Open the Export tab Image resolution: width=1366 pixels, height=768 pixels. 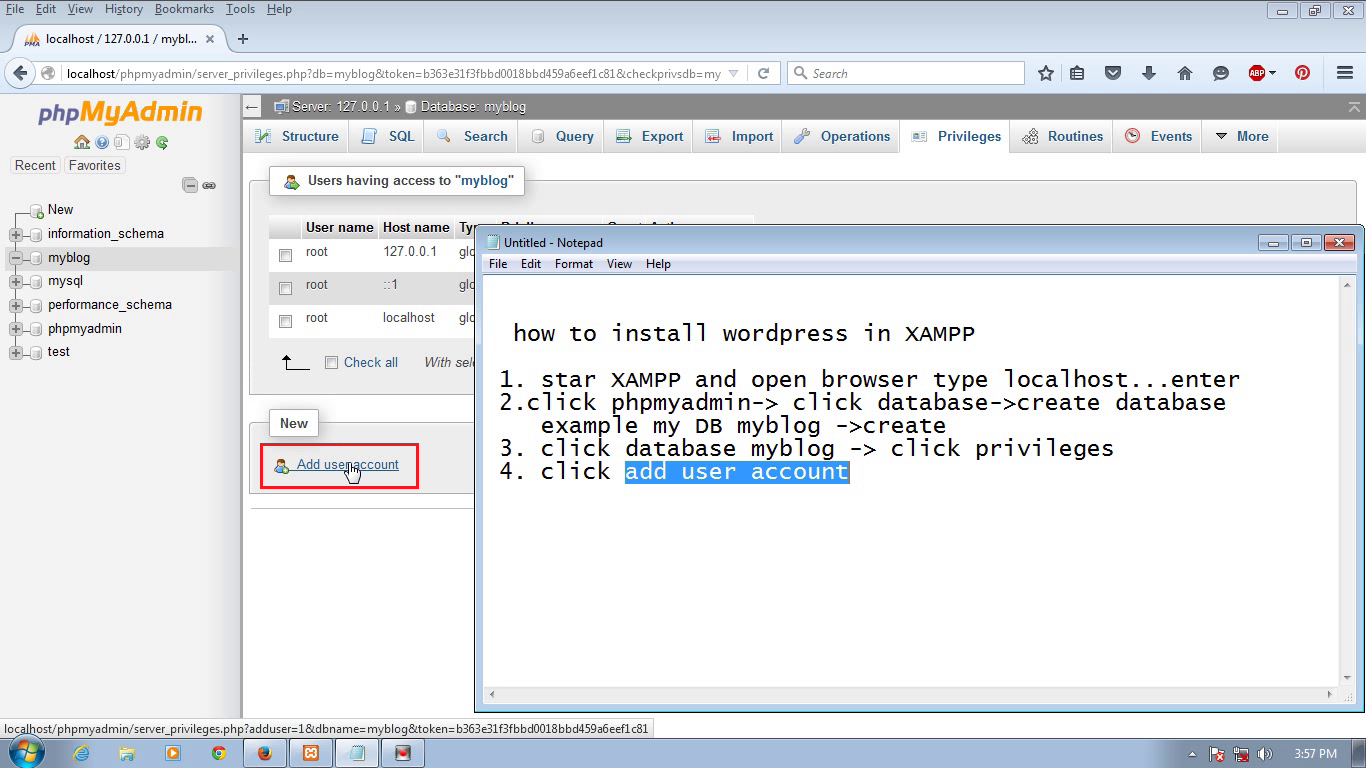pos(650,136)
